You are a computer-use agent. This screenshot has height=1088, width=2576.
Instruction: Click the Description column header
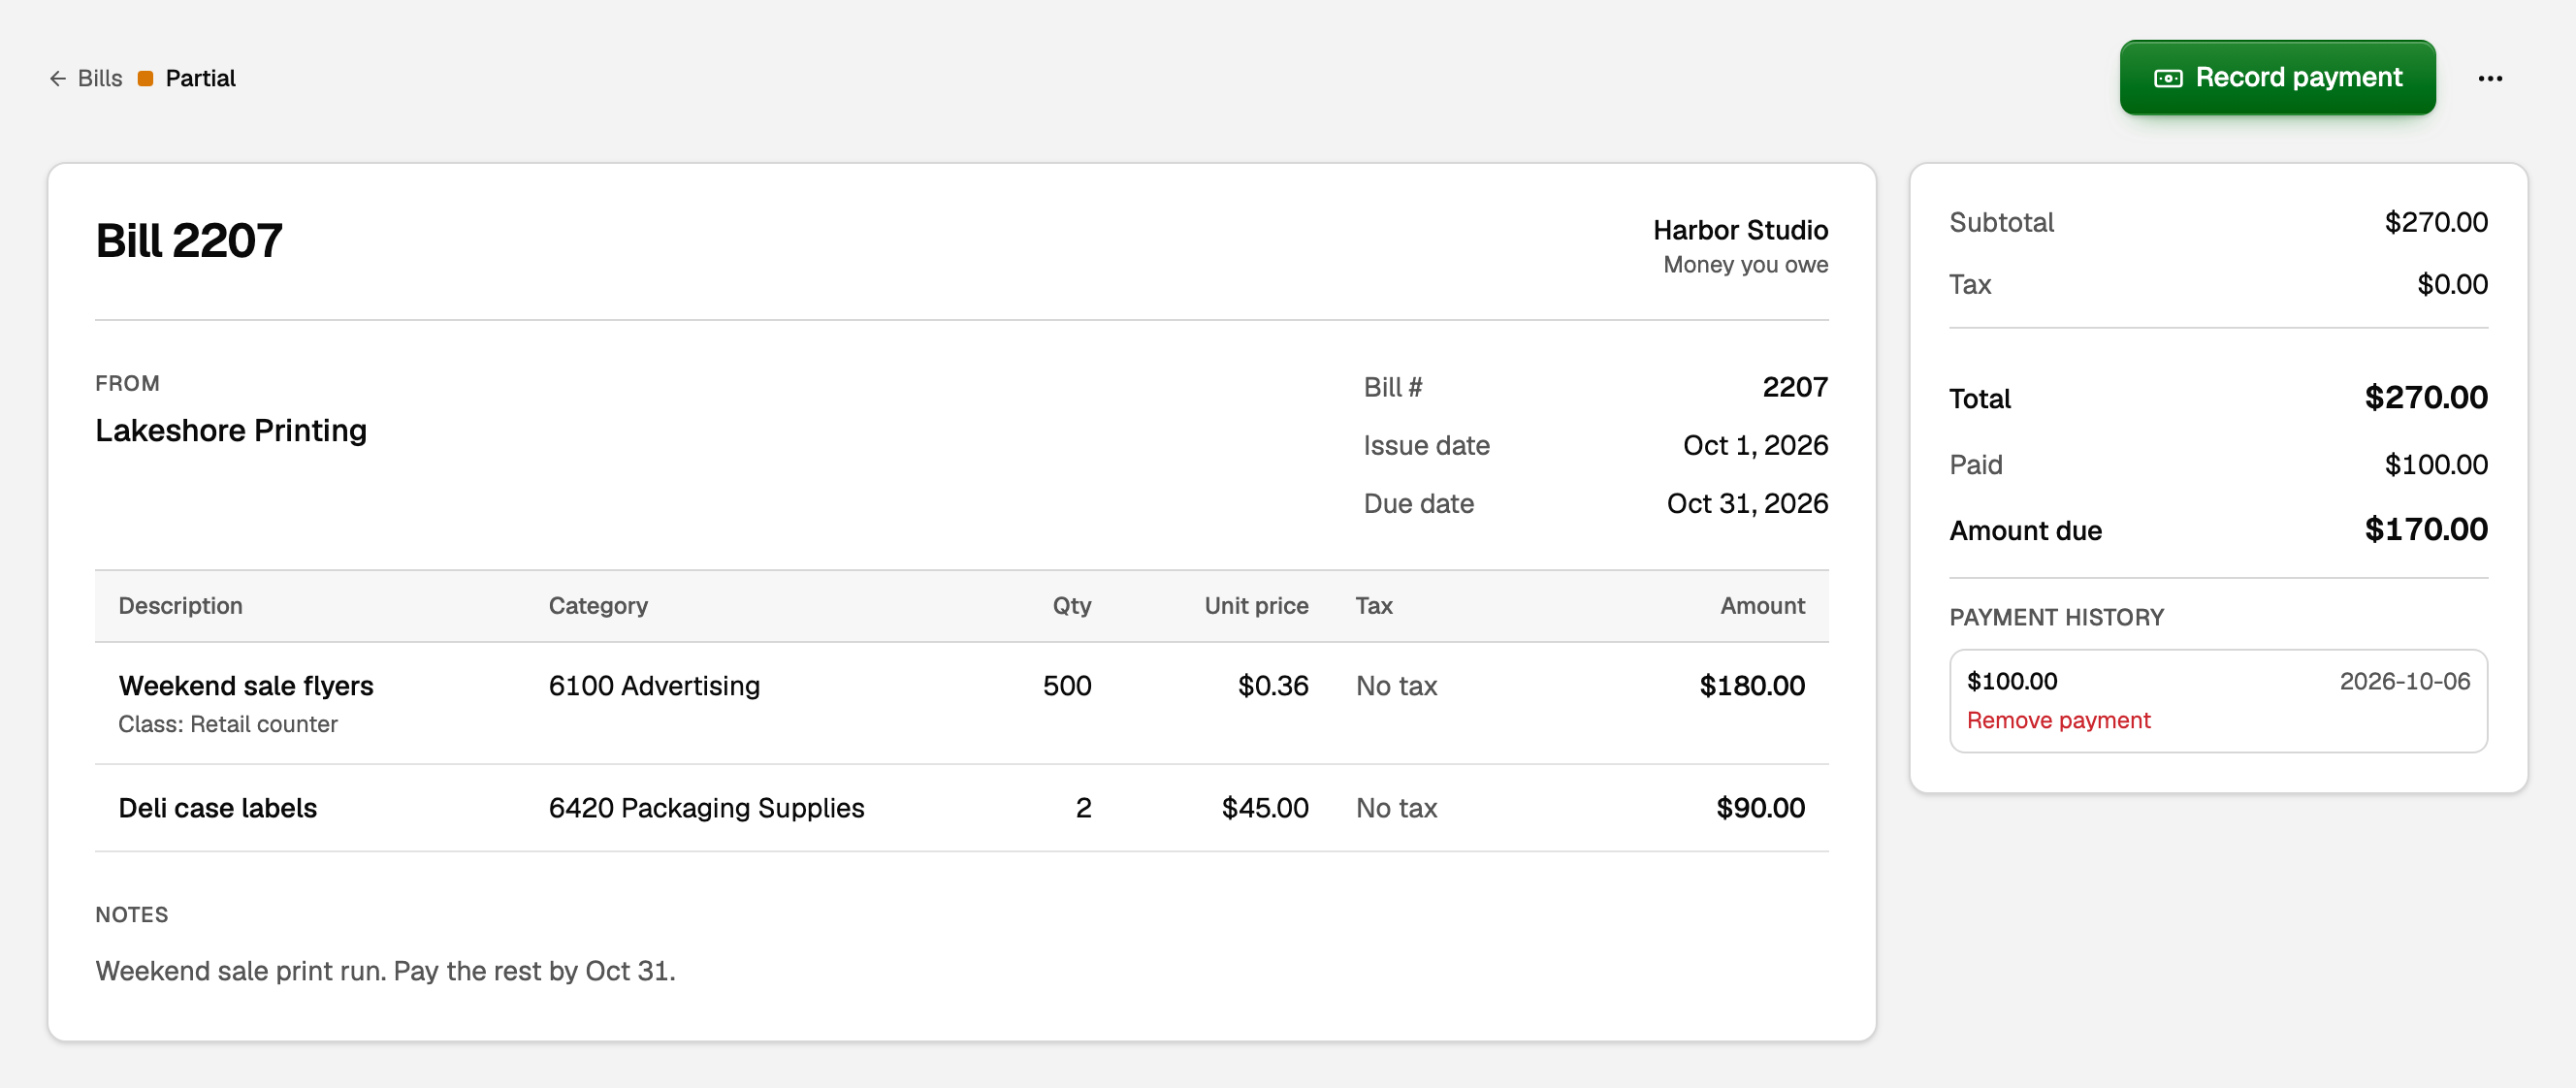point(181,605)
